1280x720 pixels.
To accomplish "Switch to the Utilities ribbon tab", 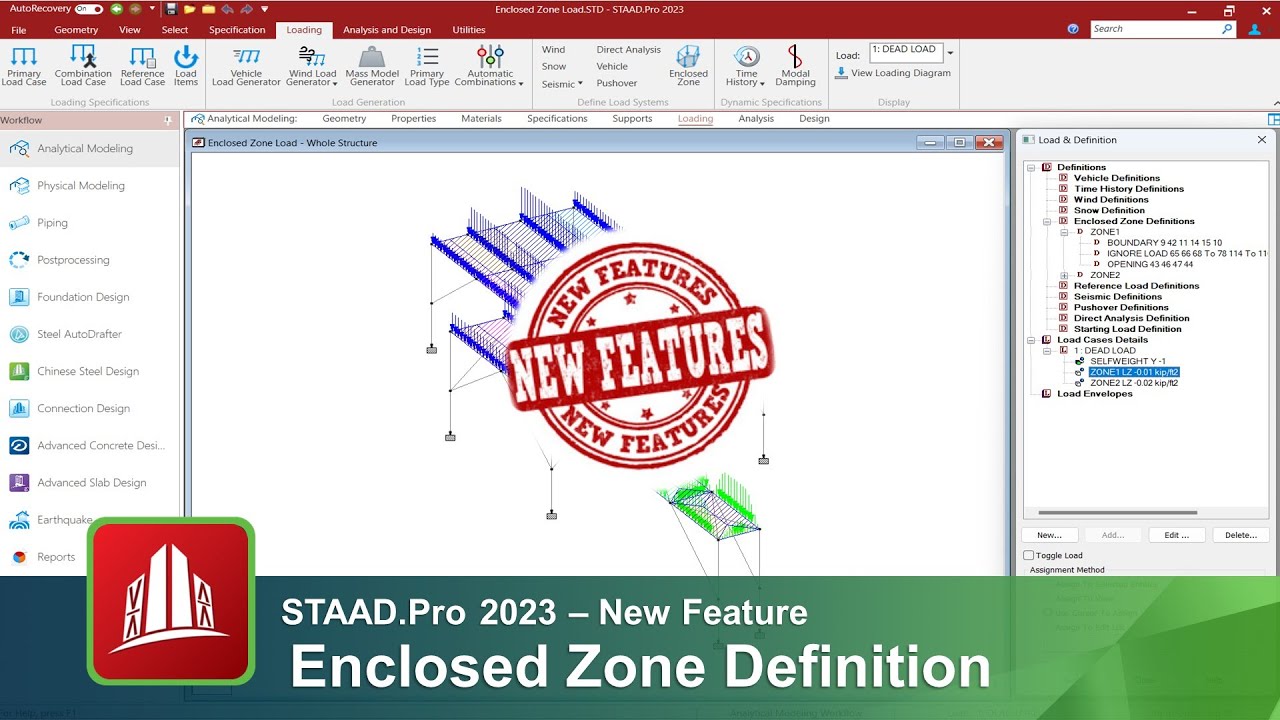I will coord(469,30).
